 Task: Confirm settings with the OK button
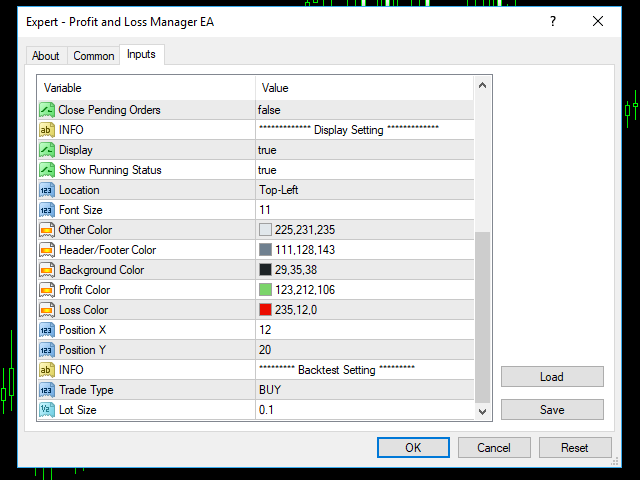[413, 447]
